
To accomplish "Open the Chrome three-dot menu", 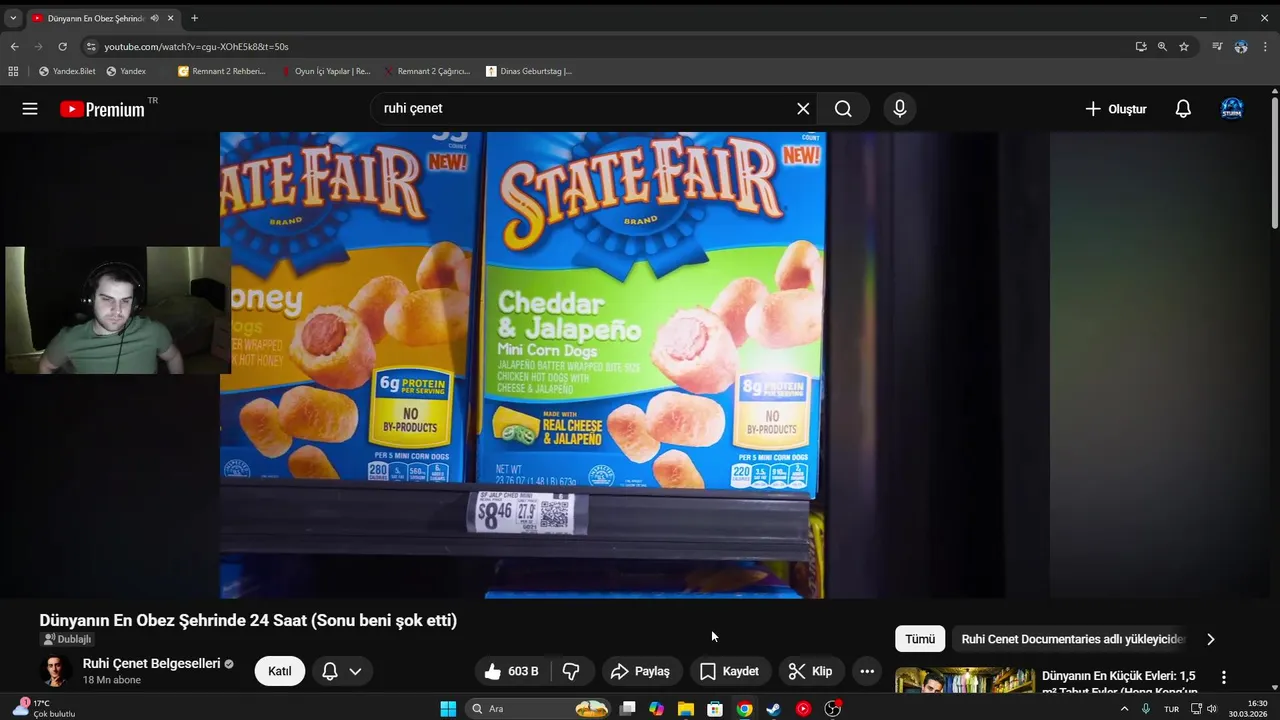I will coord(1266,46).
